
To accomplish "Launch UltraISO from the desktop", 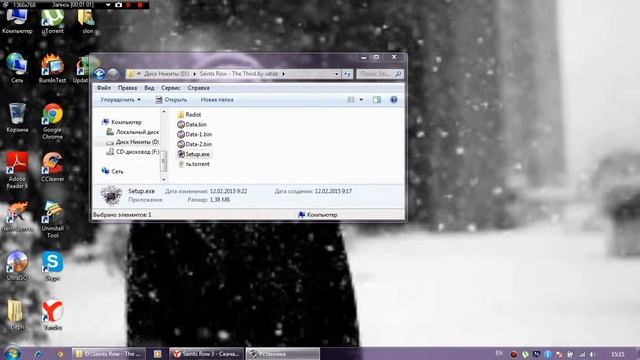I will [17, 266].
